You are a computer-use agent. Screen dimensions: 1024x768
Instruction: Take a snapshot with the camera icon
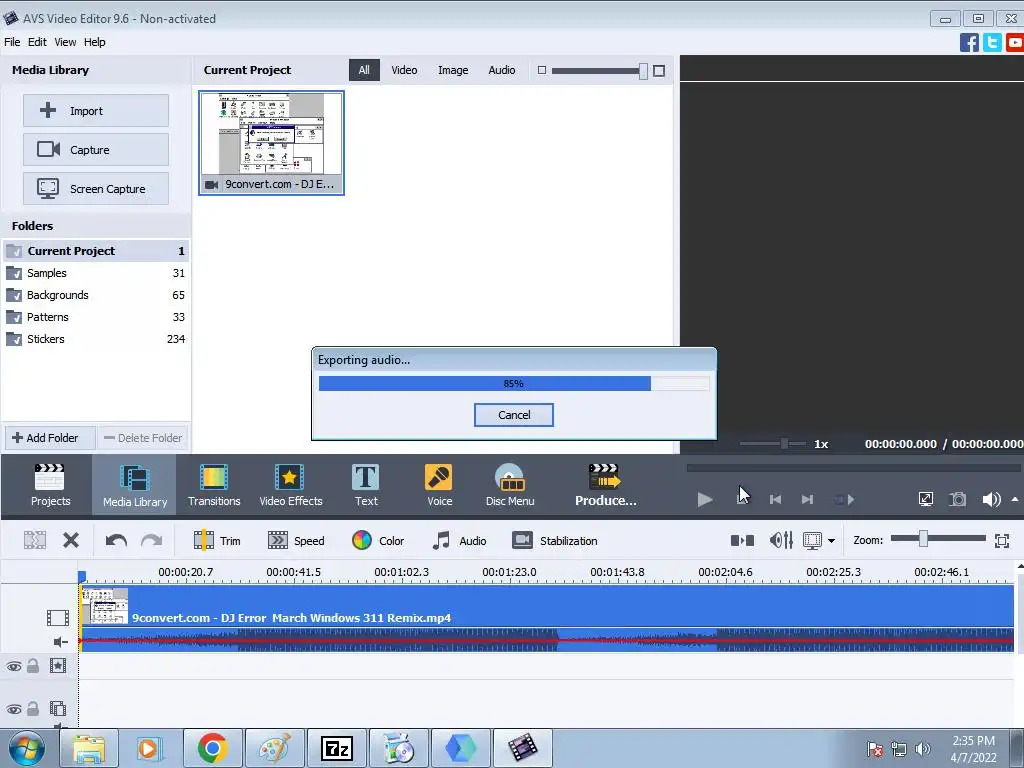(957, 500)
